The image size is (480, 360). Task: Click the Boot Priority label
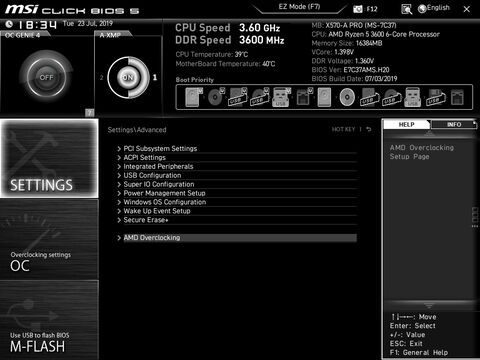pyautogui.click(x=195, y=80)
